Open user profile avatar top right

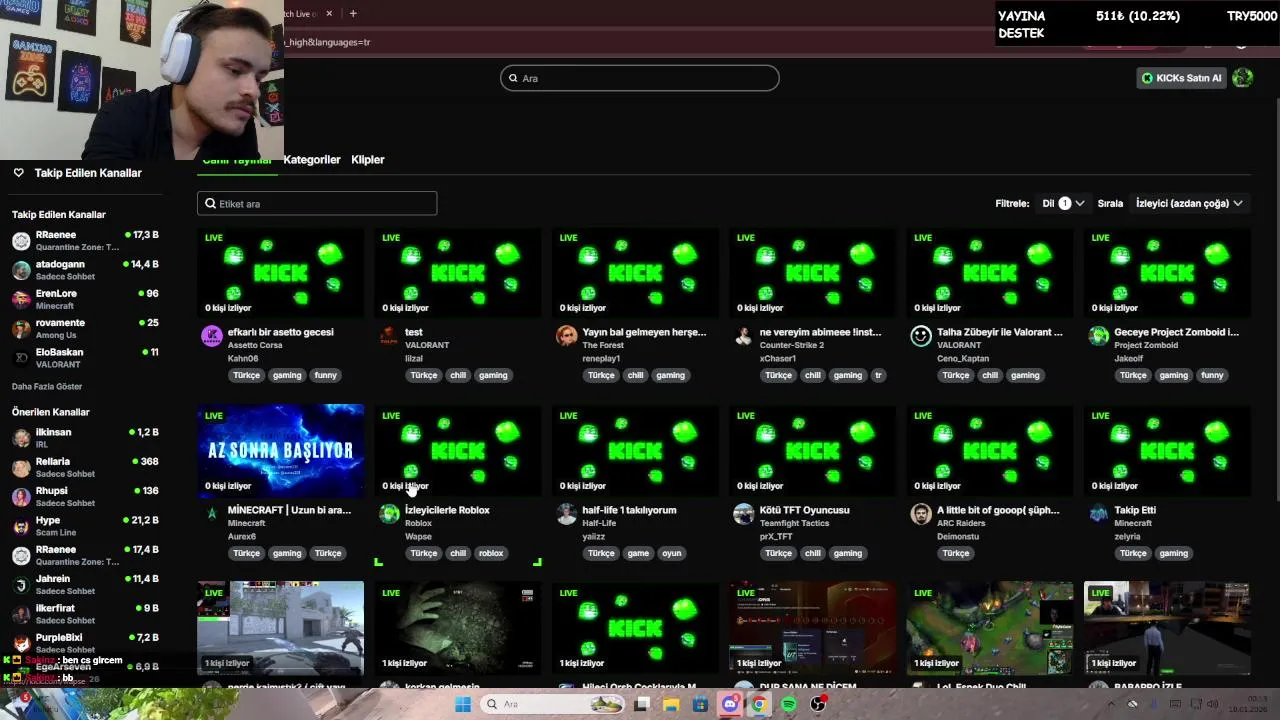1243,78
